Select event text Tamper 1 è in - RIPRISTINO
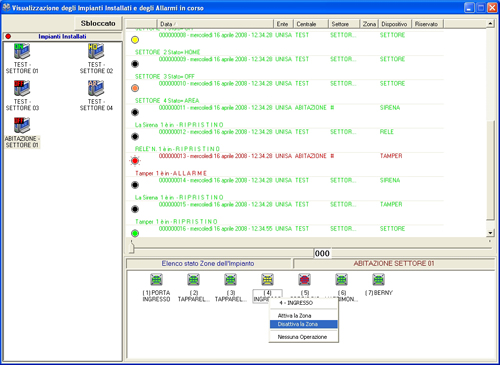Viewport: 500px width, 365px height. [176, 222]
